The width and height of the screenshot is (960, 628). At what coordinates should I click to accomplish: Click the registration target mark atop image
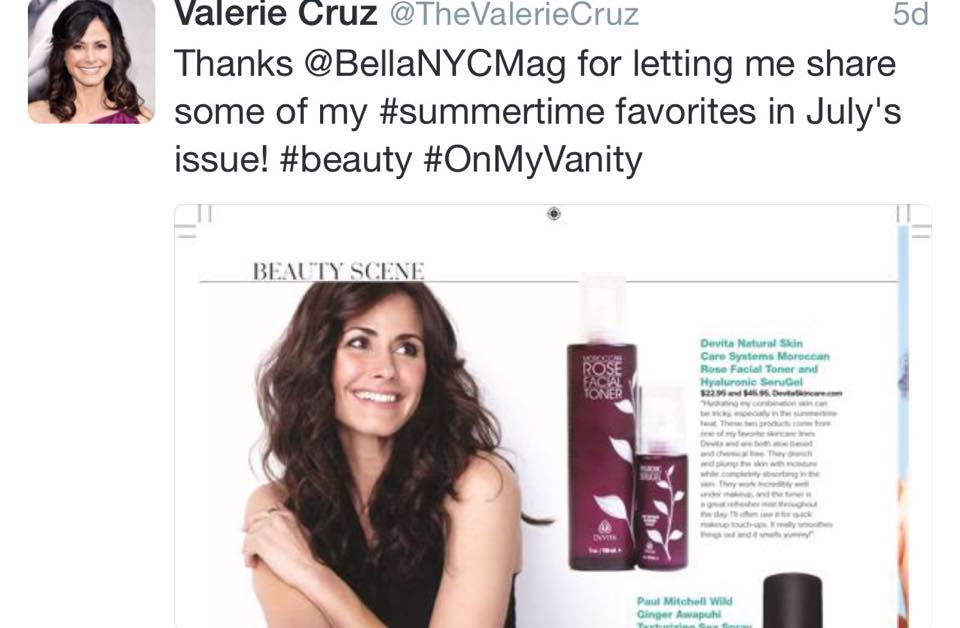553,213
